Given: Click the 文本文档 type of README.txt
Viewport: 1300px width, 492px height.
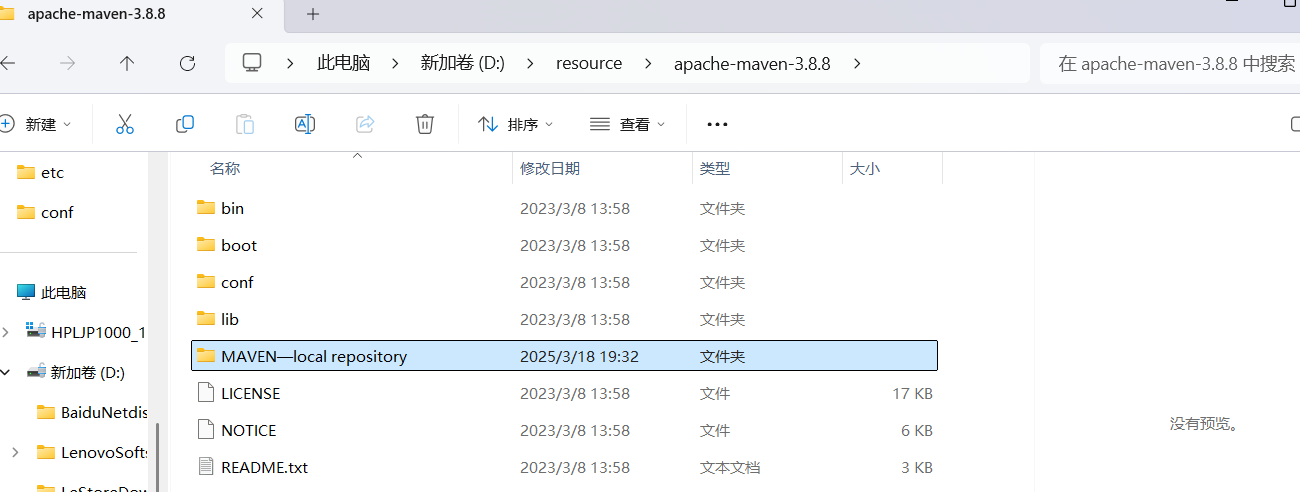Looking at the screenshot, I should [x=730, y=467].
